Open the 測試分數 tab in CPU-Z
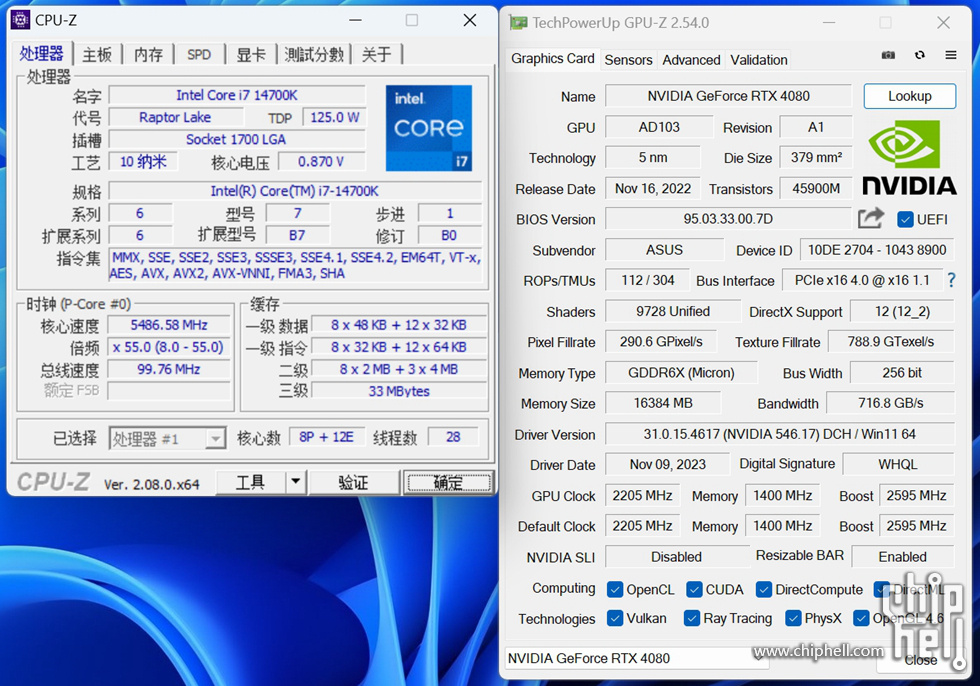This screenshot has height=686, width=980. point(314,55)
